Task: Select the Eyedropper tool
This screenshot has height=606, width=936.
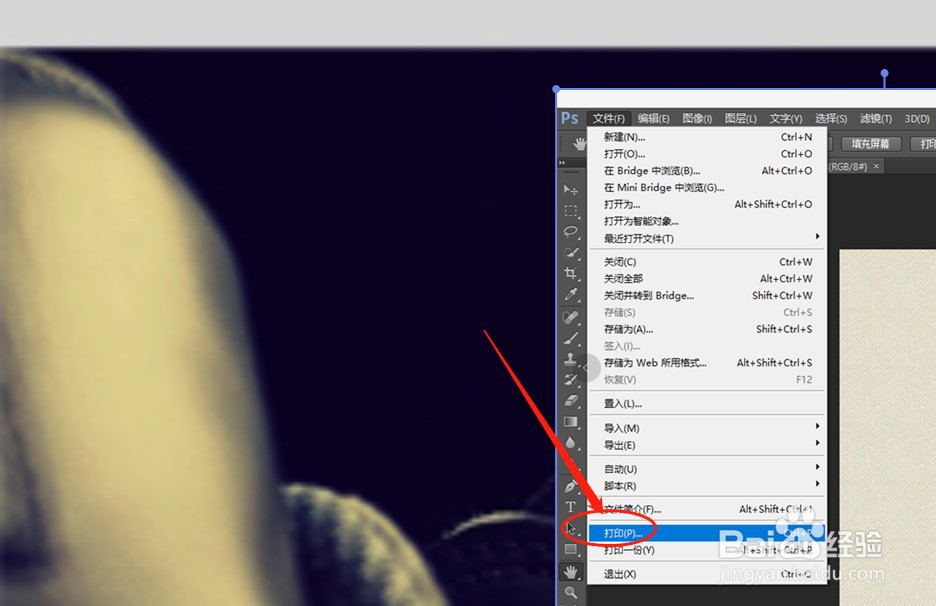Action: 571,294
